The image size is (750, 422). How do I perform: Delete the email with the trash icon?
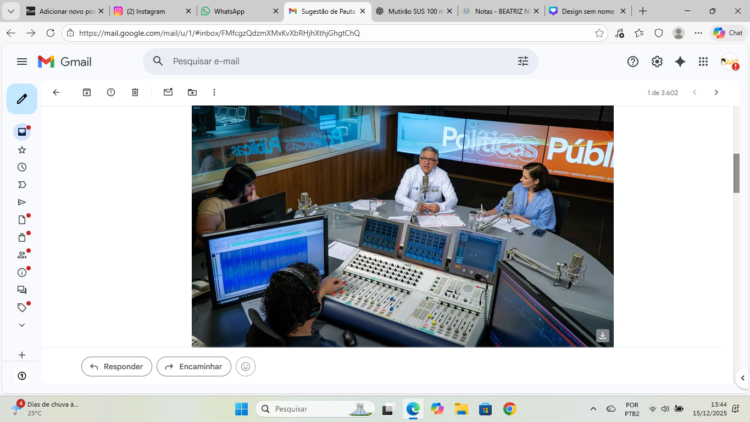[x=135, y=92]
